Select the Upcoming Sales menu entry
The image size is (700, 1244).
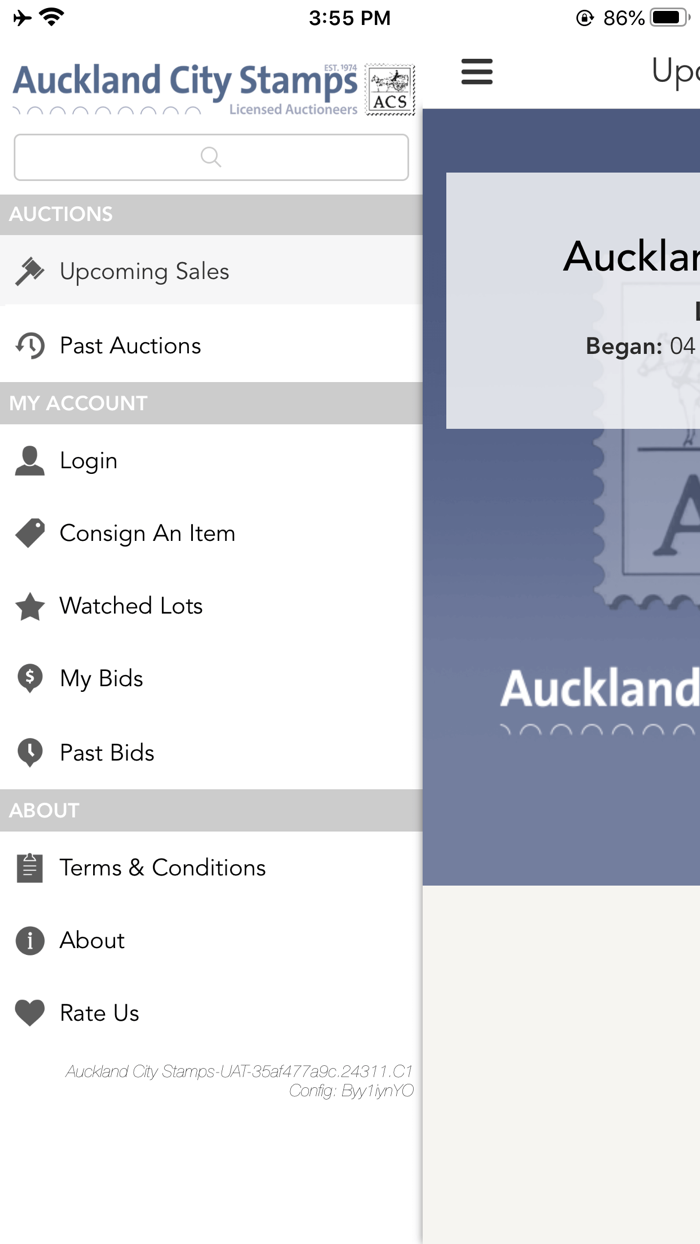coord(145,270)
